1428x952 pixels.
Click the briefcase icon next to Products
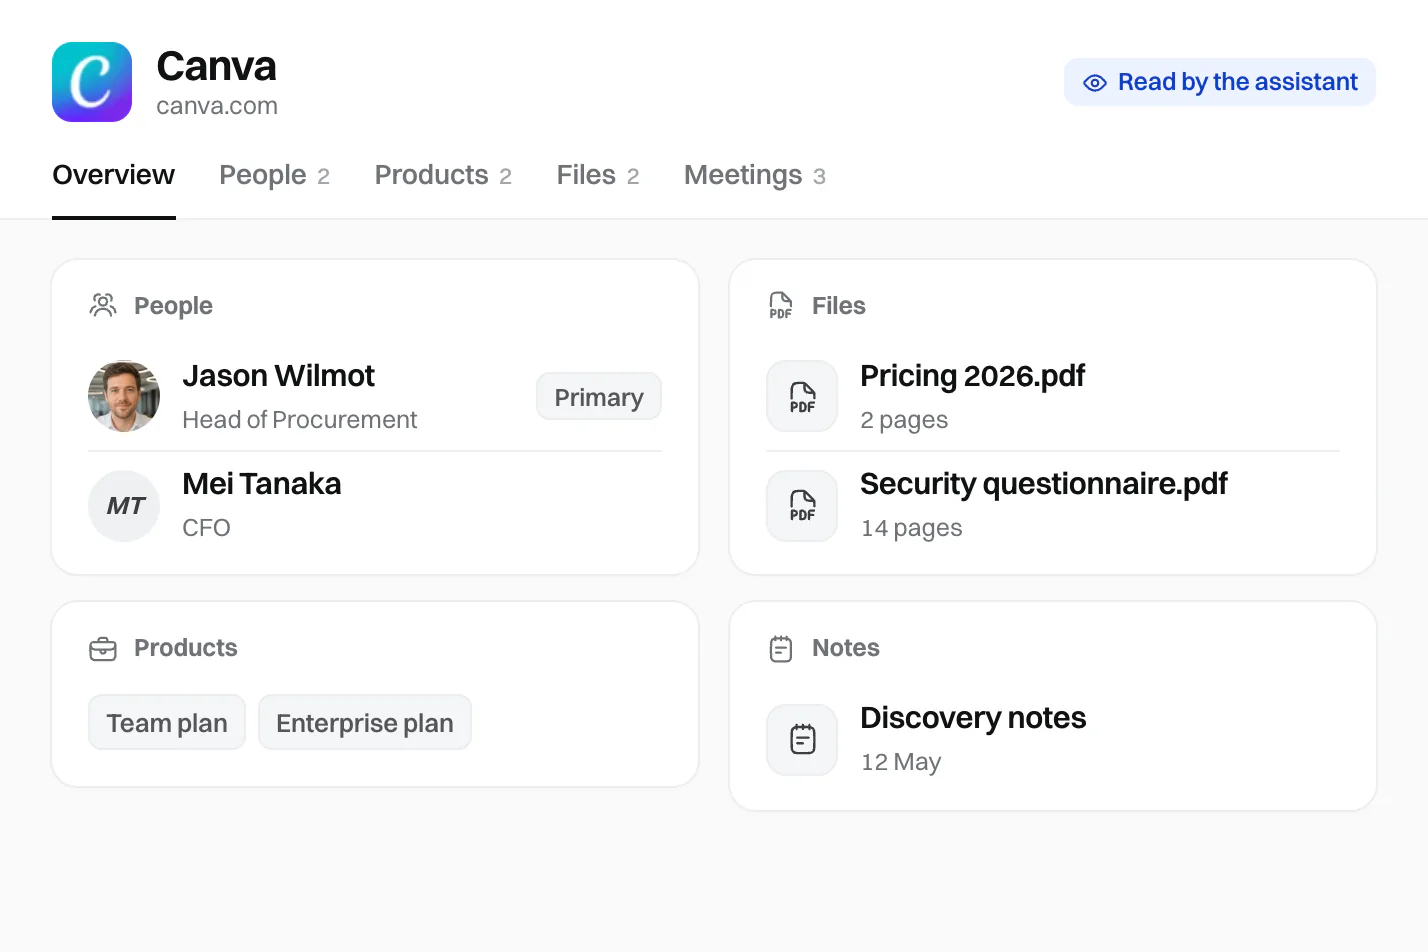[103, 649]
